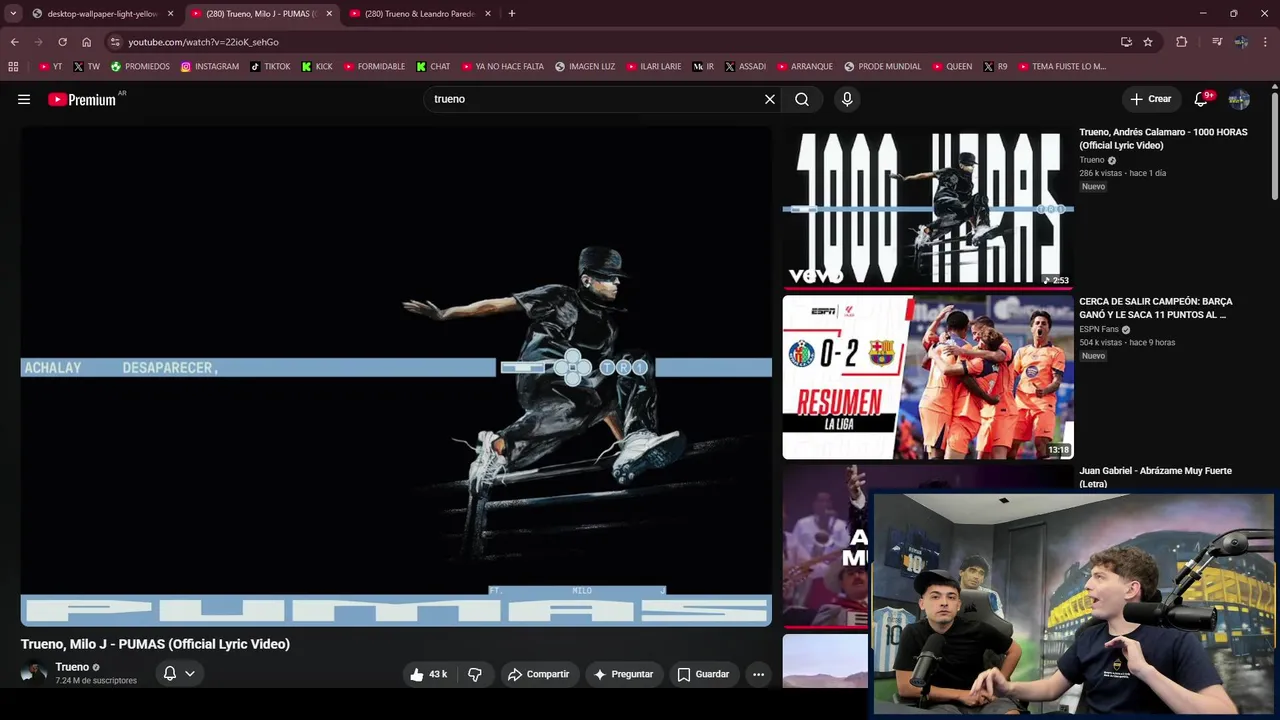Click the Crear button
The width and height of the screenshot is (1280, 720).
click(x=1151, y=99)
